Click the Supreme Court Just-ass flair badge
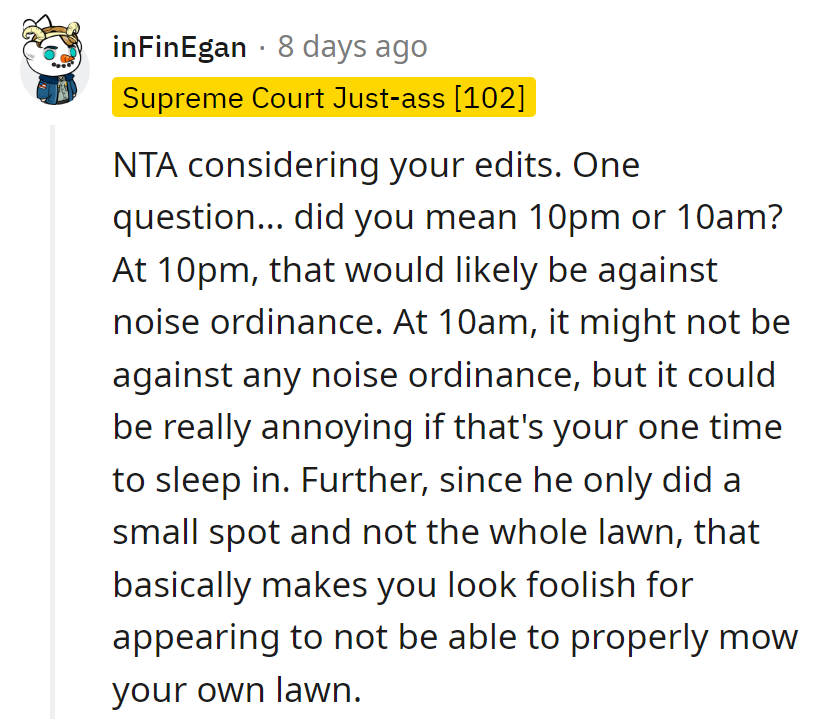This screenshot has width=823, height=719. click(x=324, y=98)
